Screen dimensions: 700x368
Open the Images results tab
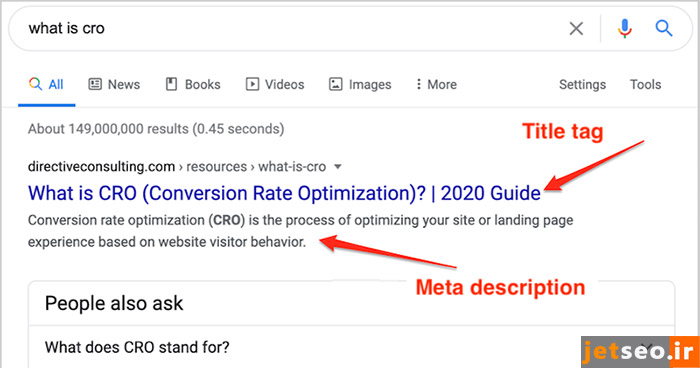[x=360, y=84]
